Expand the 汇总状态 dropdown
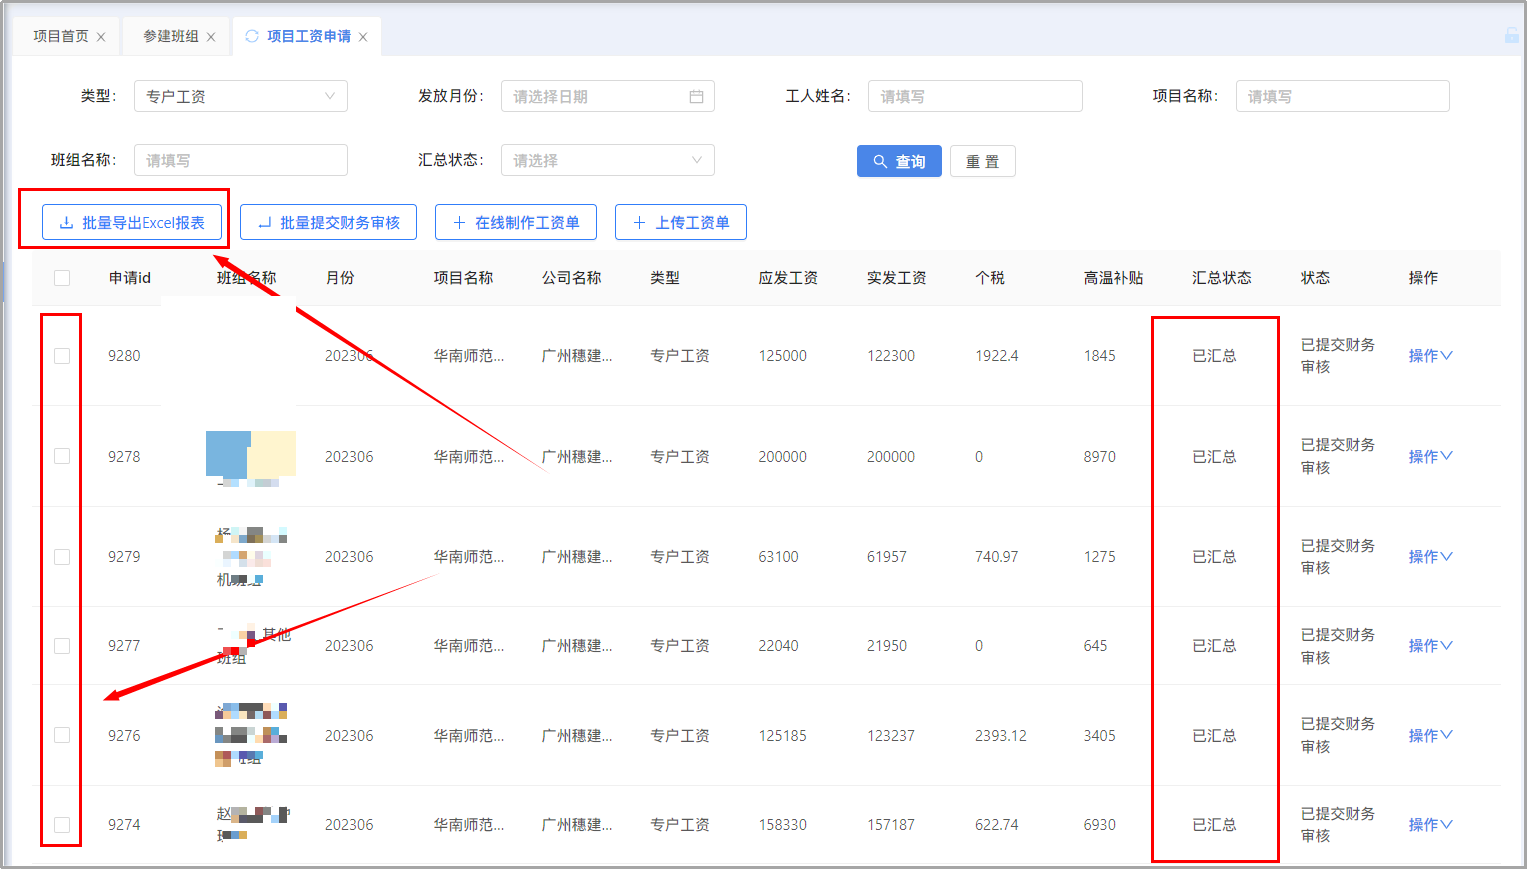This screenshot has height=870, width=1527. click(x=607, y=160)
